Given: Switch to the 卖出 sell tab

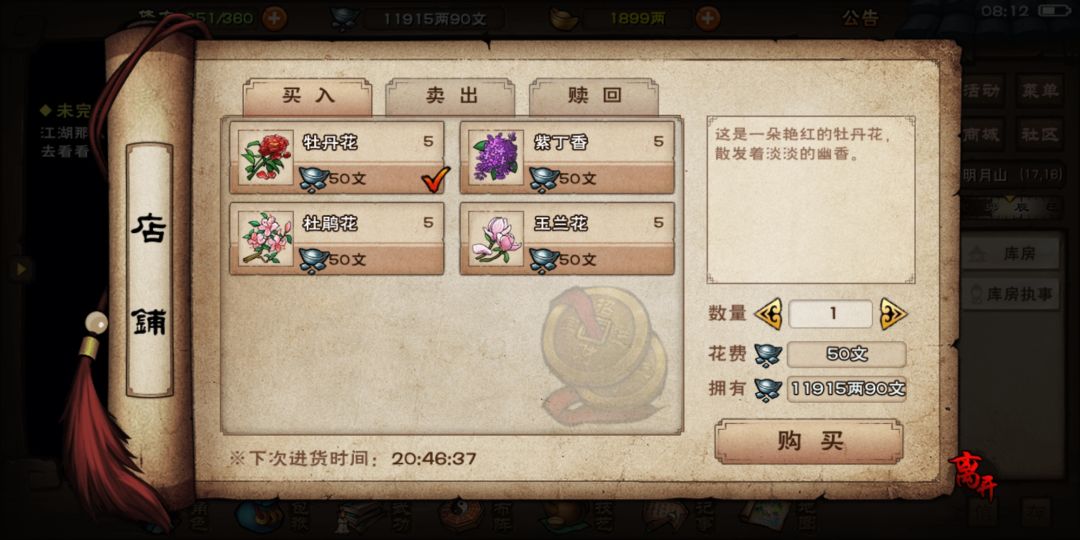Looking at the screenshot, I should (x=450, y=96).
